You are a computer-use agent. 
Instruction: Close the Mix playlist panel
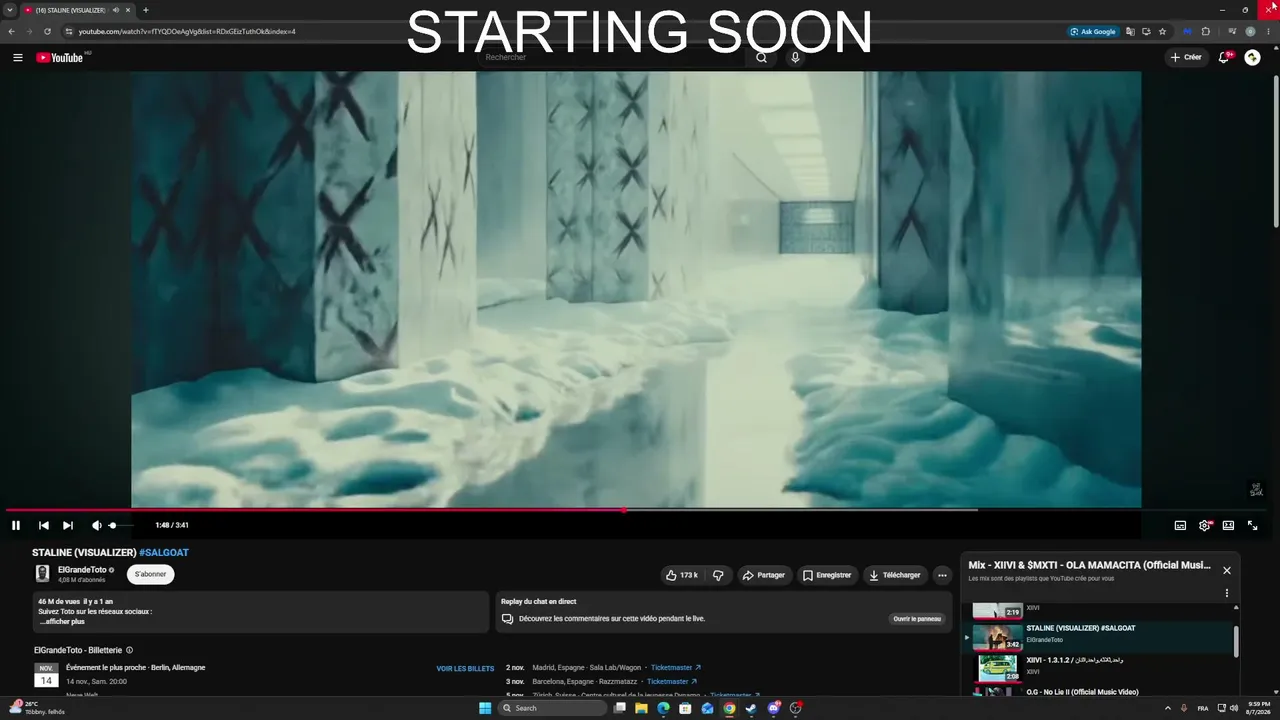tap(1227, 570)
